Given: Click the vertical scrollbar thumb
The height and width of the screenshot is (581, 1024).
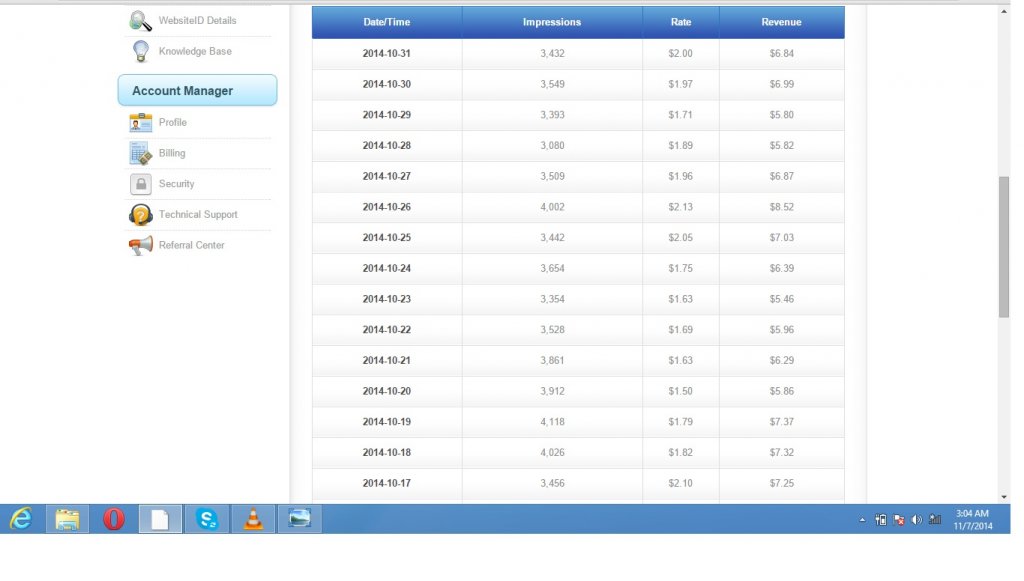Looking at the screenshot, I should (1004, 247).
